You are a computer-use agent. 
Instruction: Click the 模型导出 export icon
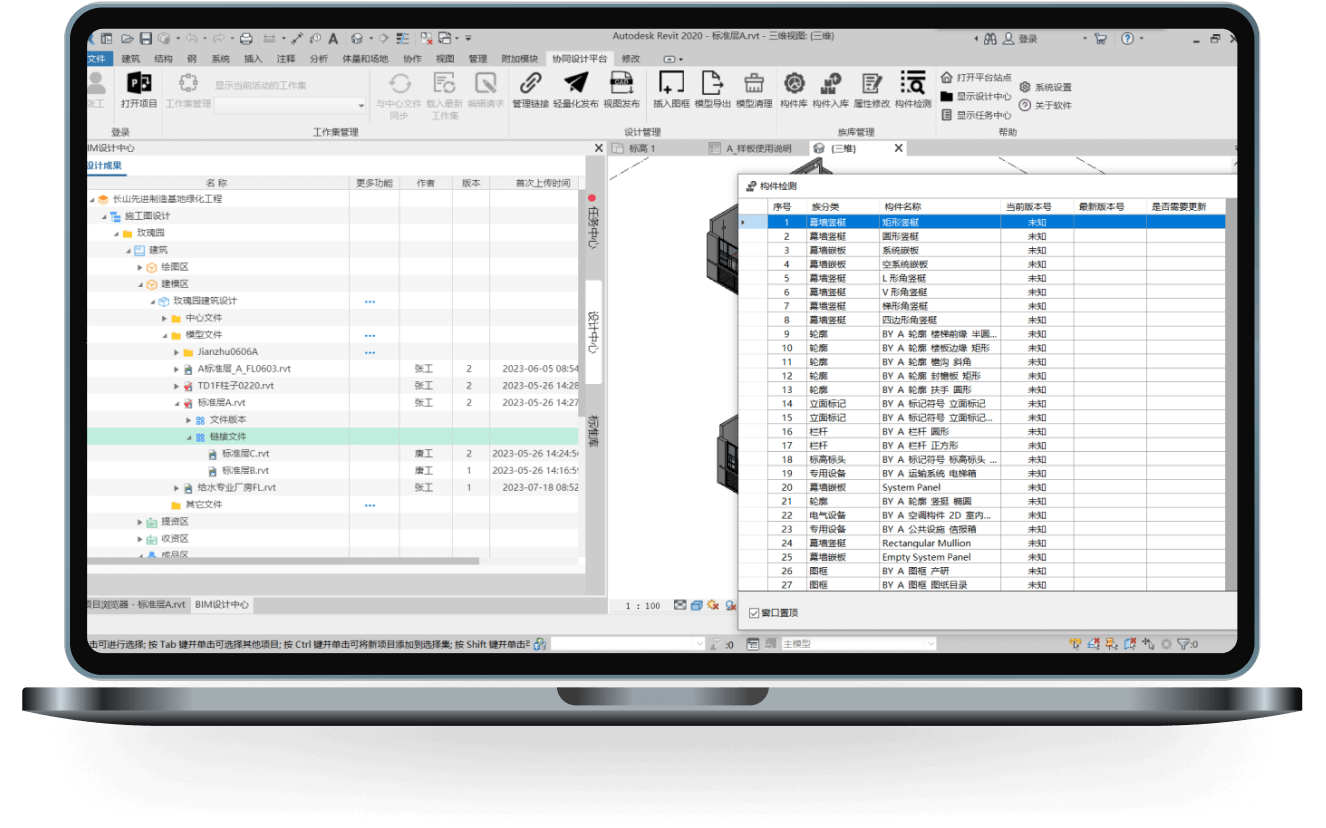tap(712, 84)
